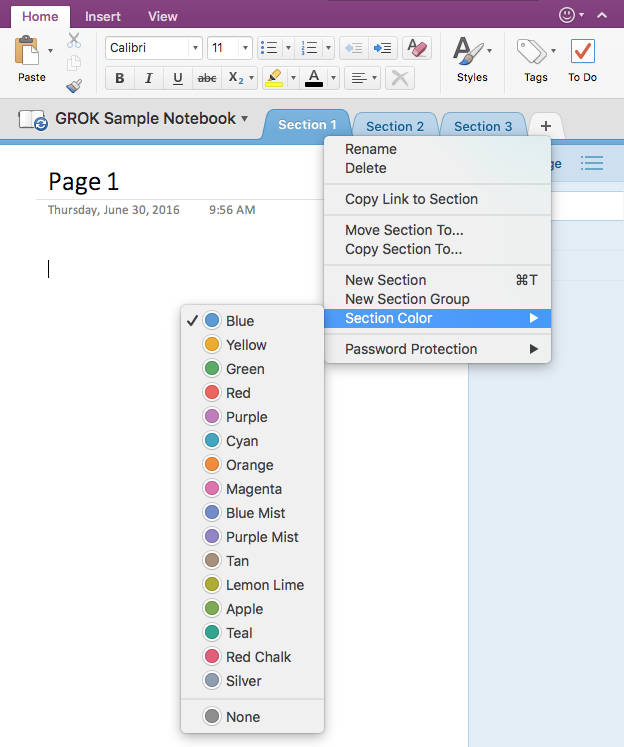The image size is (624, 747).
Task: Switch to the Home ribbon tab
Action: (x=40, y=17)
